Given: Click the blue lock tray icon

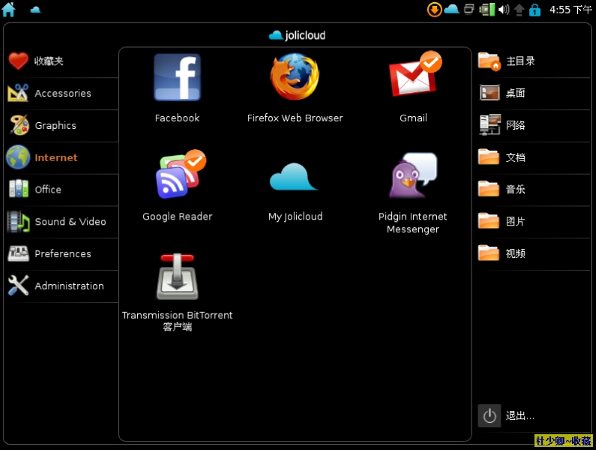Looking at the screenshot, I should point(535,10).
